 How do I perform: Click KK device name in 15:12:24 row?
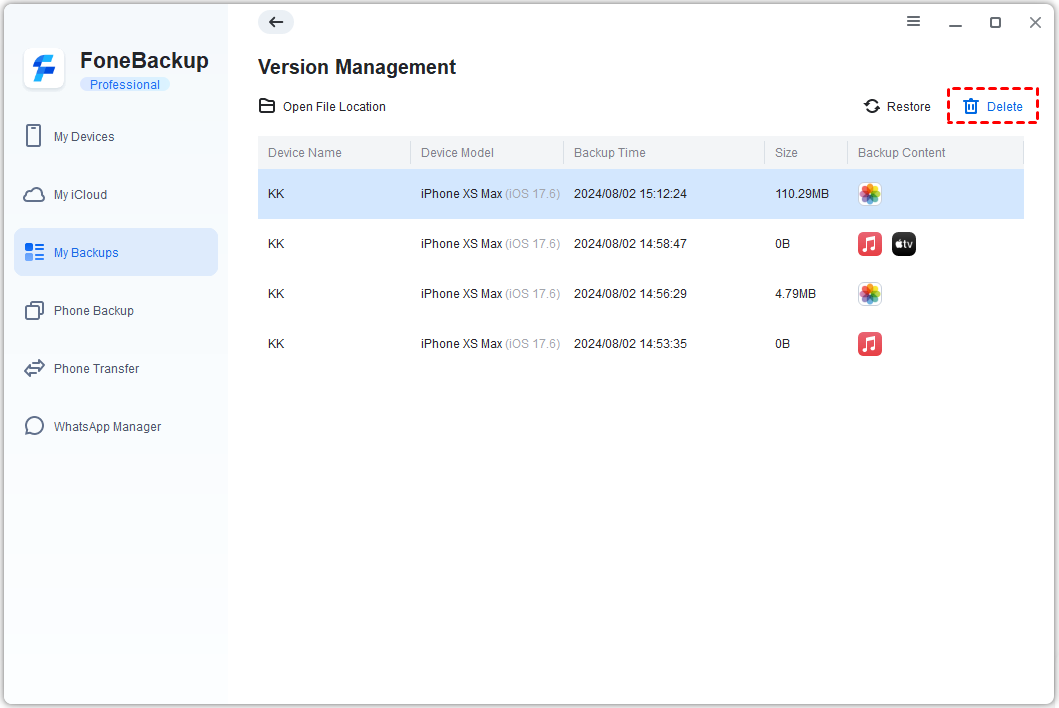[276, 194]
